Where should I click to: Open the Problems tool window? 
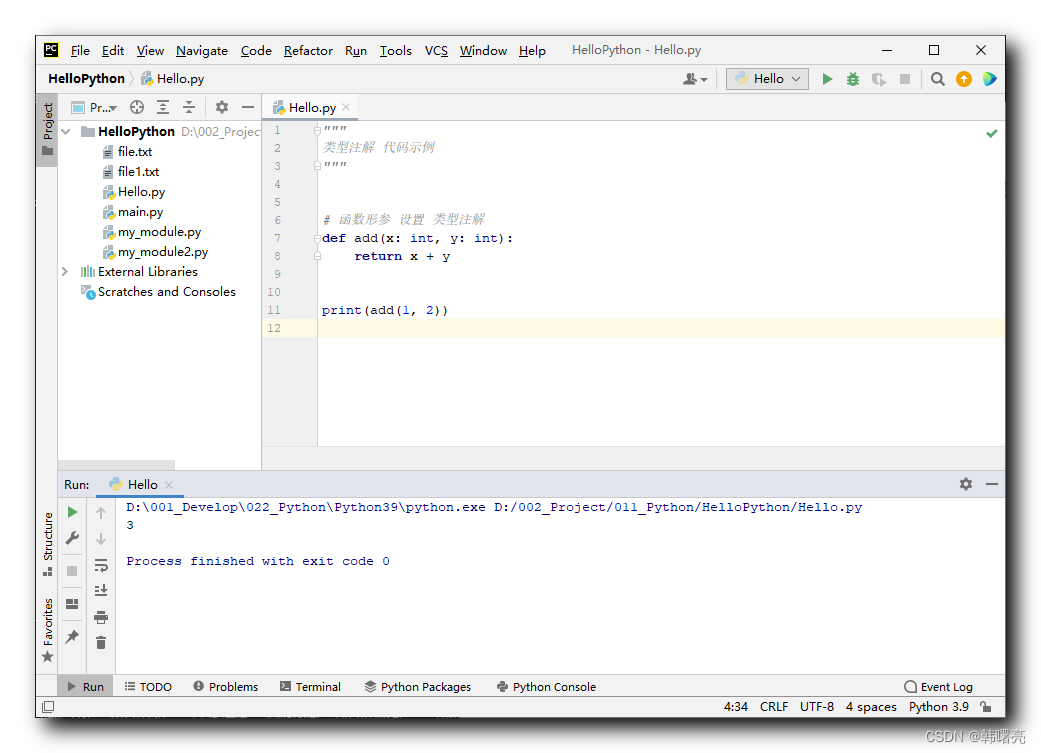click(226, 687)
